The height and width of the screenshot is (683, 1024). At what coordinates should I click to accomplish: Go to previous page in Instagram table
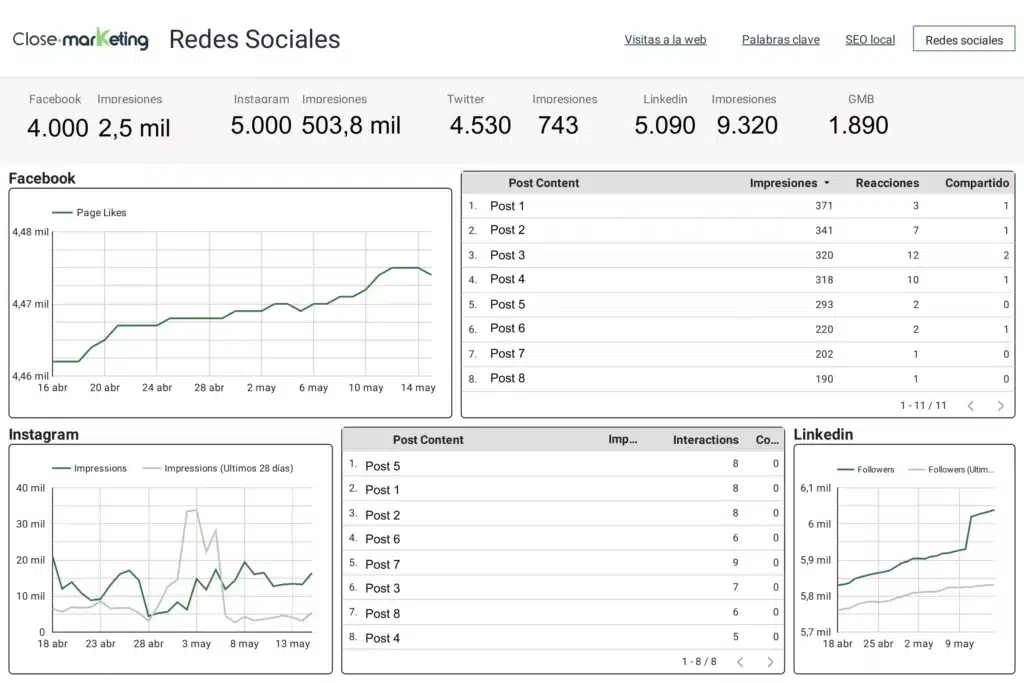click(x=740, y=662)
